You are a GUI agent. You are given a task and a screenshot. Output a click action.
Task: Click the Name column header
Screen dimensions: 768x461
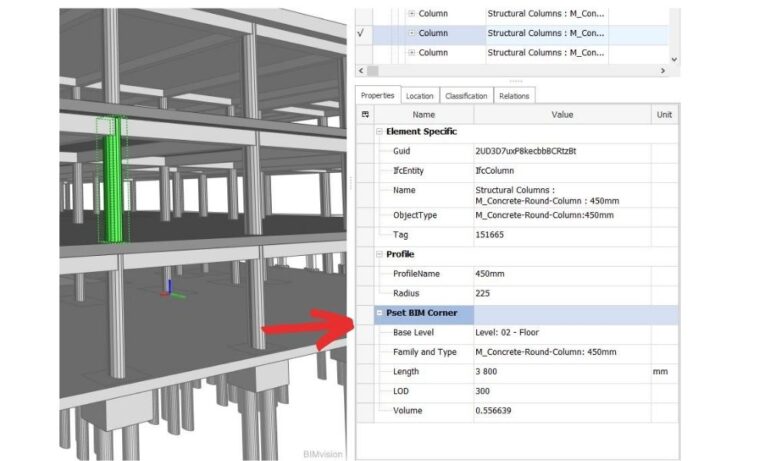coord(424,114)
